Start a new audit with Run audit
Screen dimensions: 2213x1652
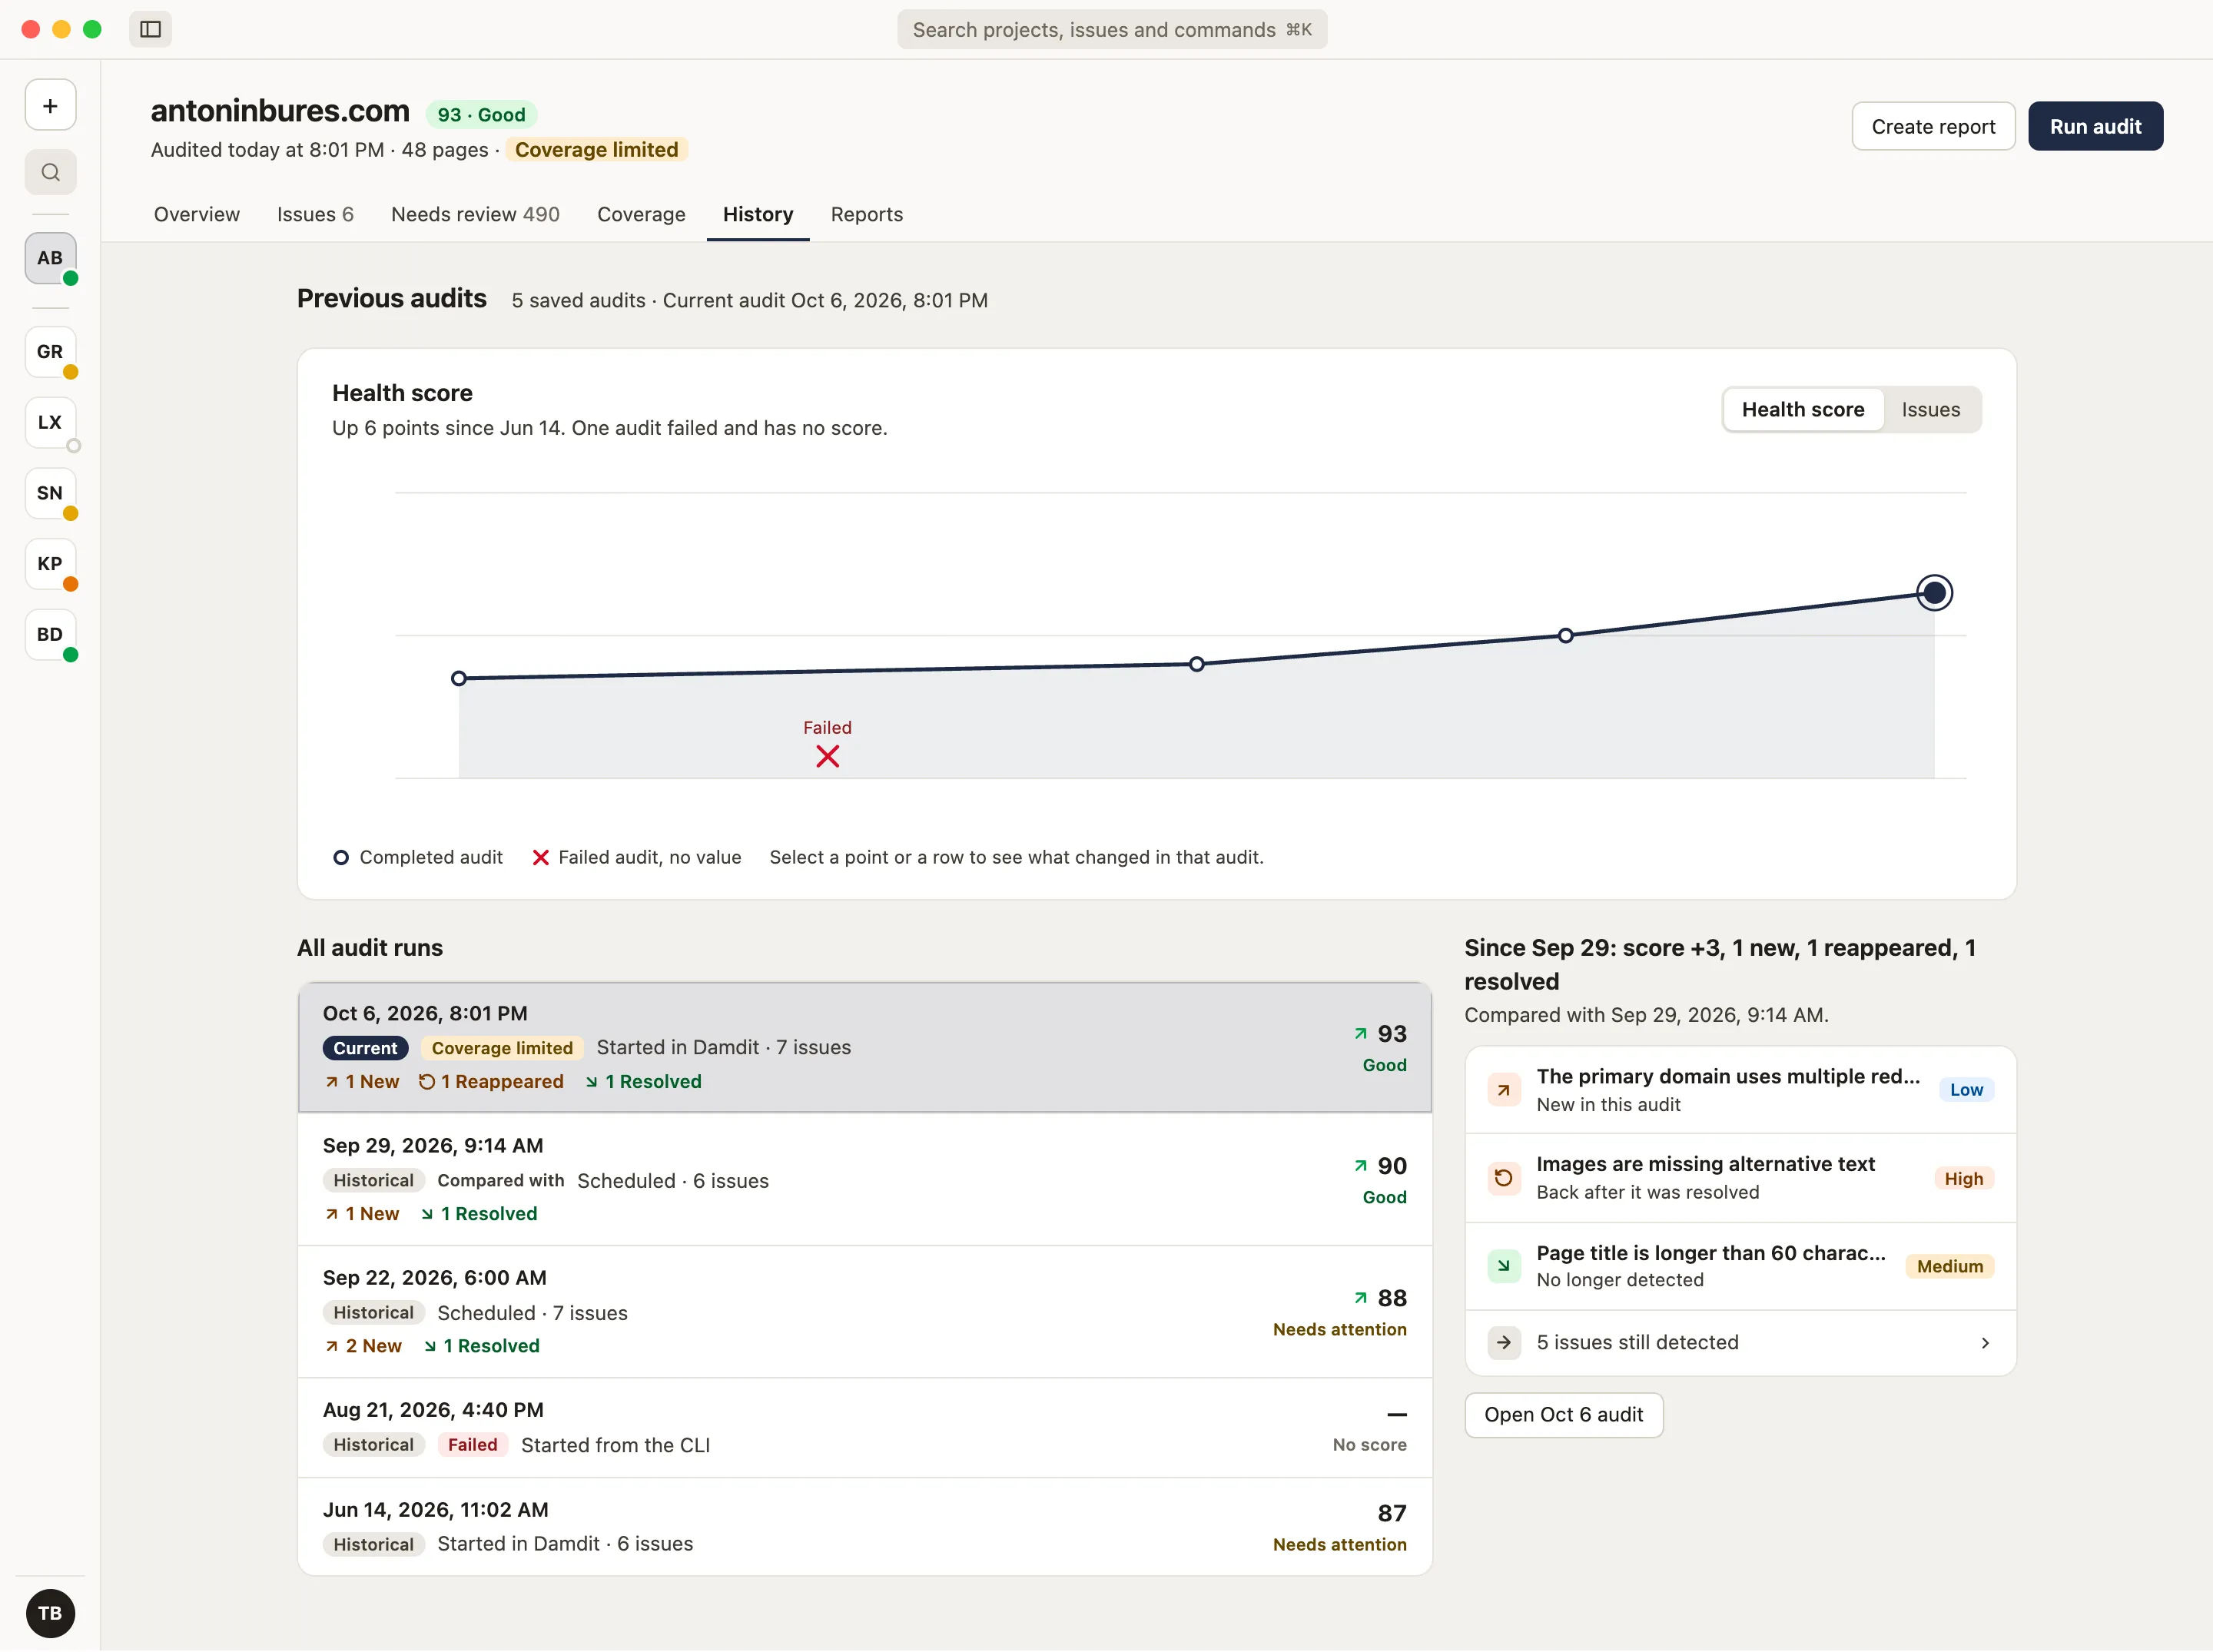[x=2095, y=126]
